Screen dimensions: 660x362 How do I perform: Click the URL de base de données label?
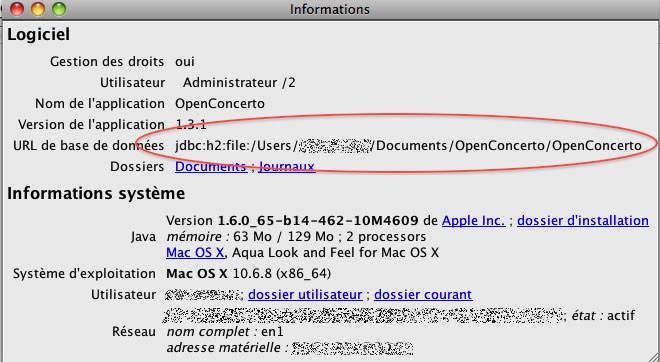point(88,146)
